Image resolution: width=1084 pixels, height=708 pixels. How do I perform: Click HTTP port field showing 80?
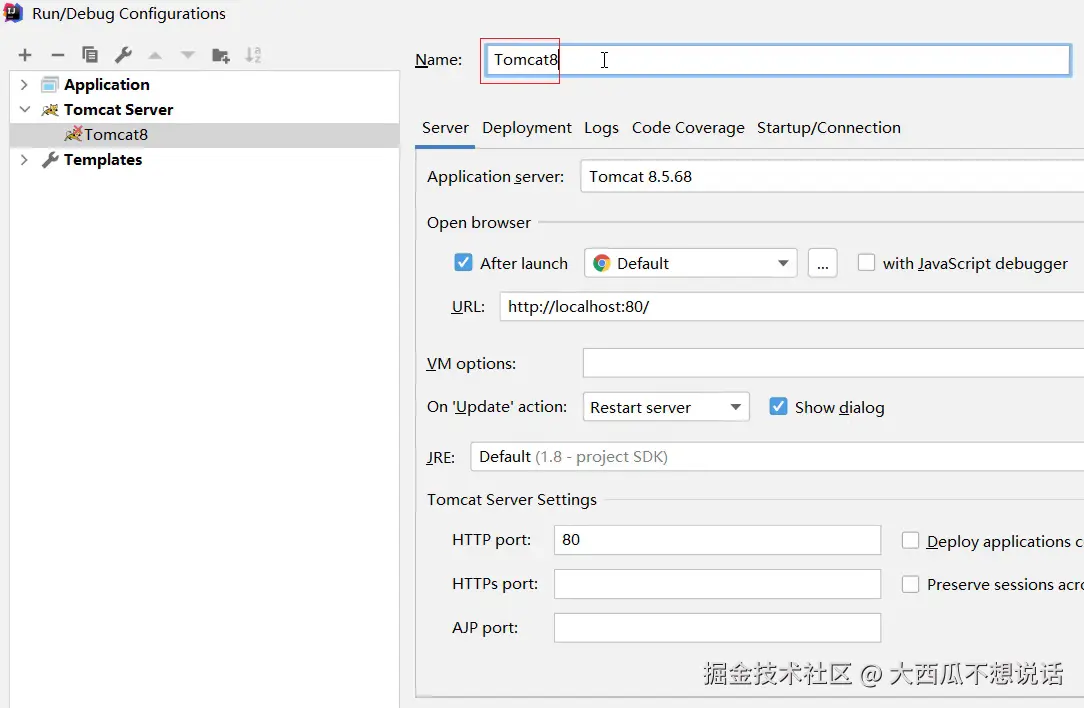(718, 540)
